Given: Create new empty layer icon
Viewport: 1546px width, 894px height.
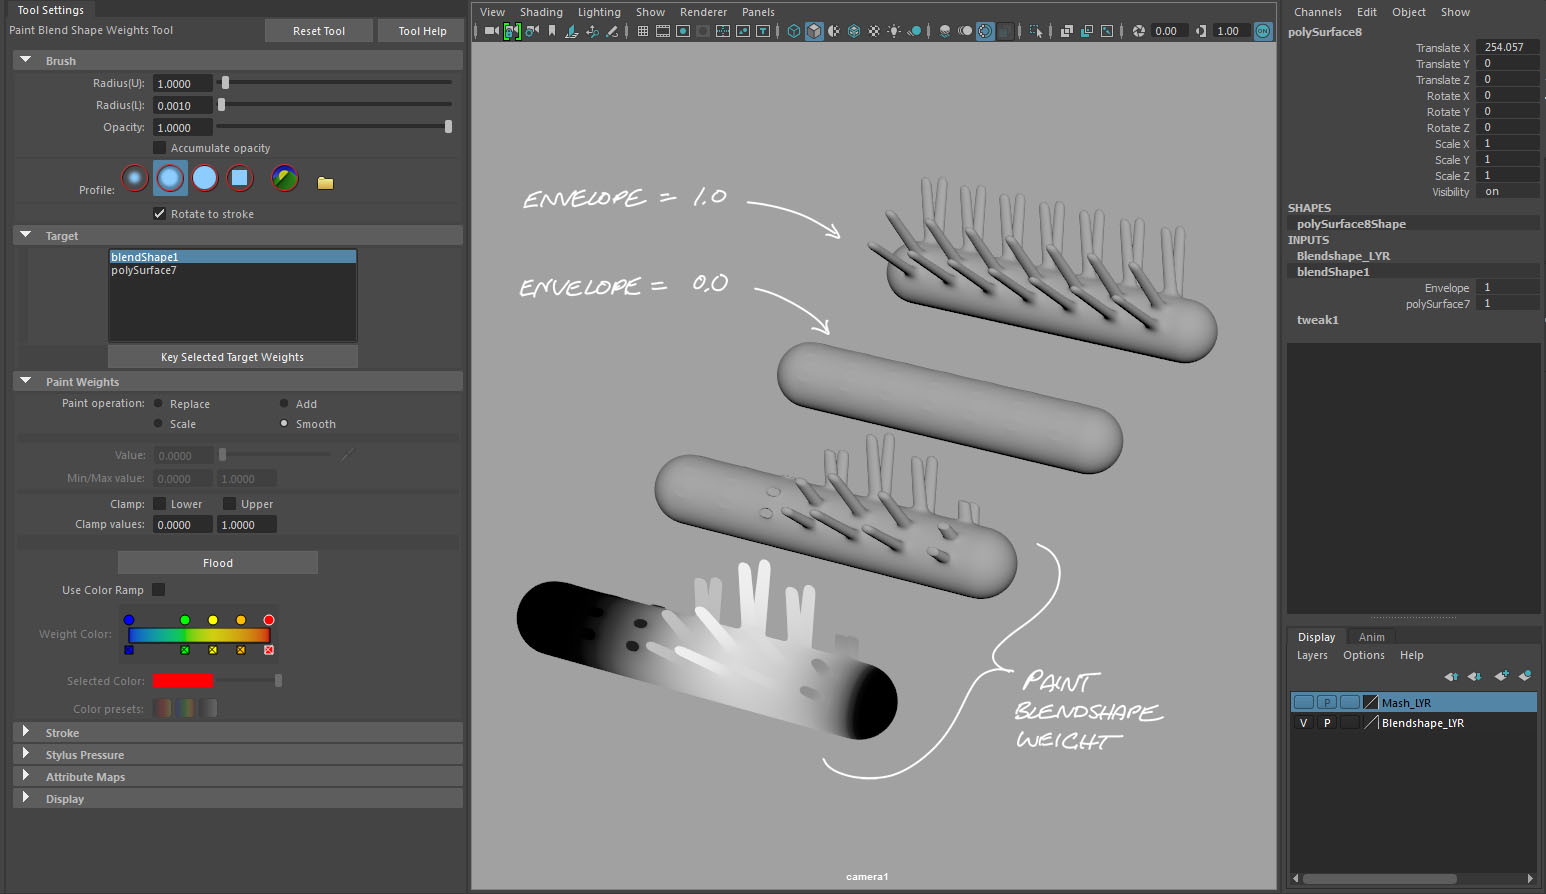Looking at the screenshot, I should tap(1501, 676).
